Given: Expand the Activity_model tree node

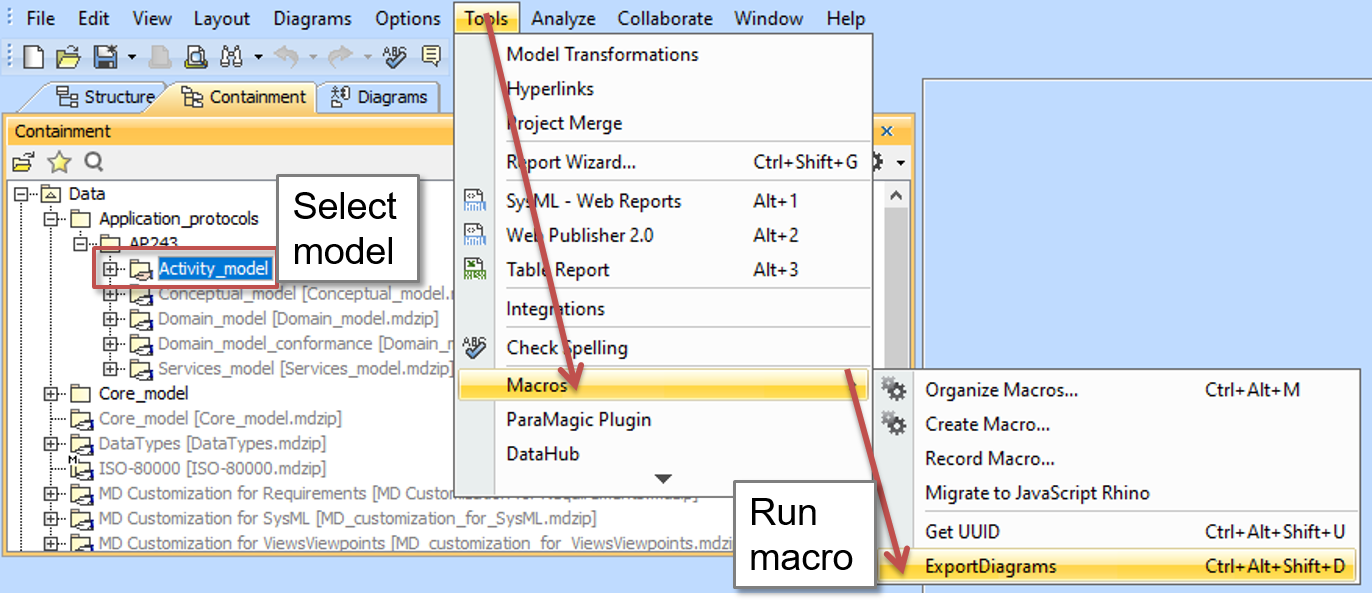Looking at the screenshot, I should (x=110, y=269).
